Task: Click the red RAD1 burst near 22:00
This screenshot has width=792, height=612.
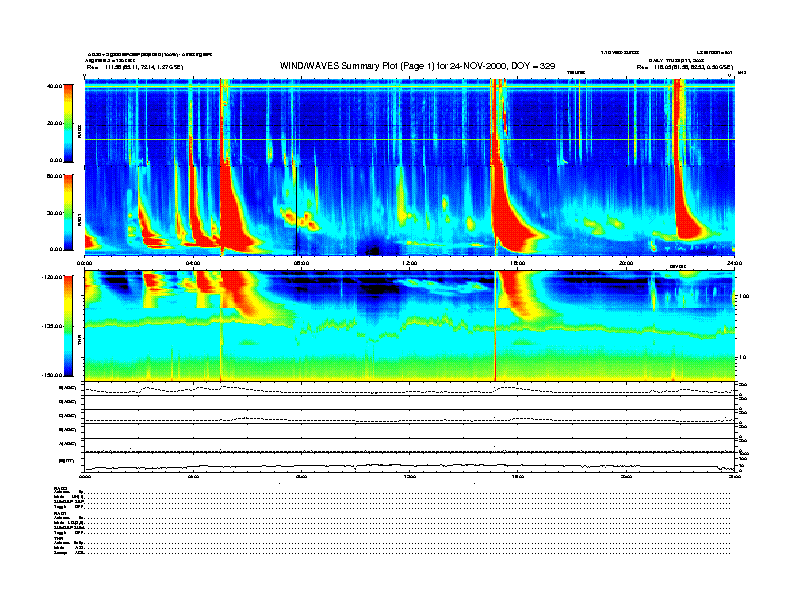Action: pyautogui.click(x=686, y=217)
